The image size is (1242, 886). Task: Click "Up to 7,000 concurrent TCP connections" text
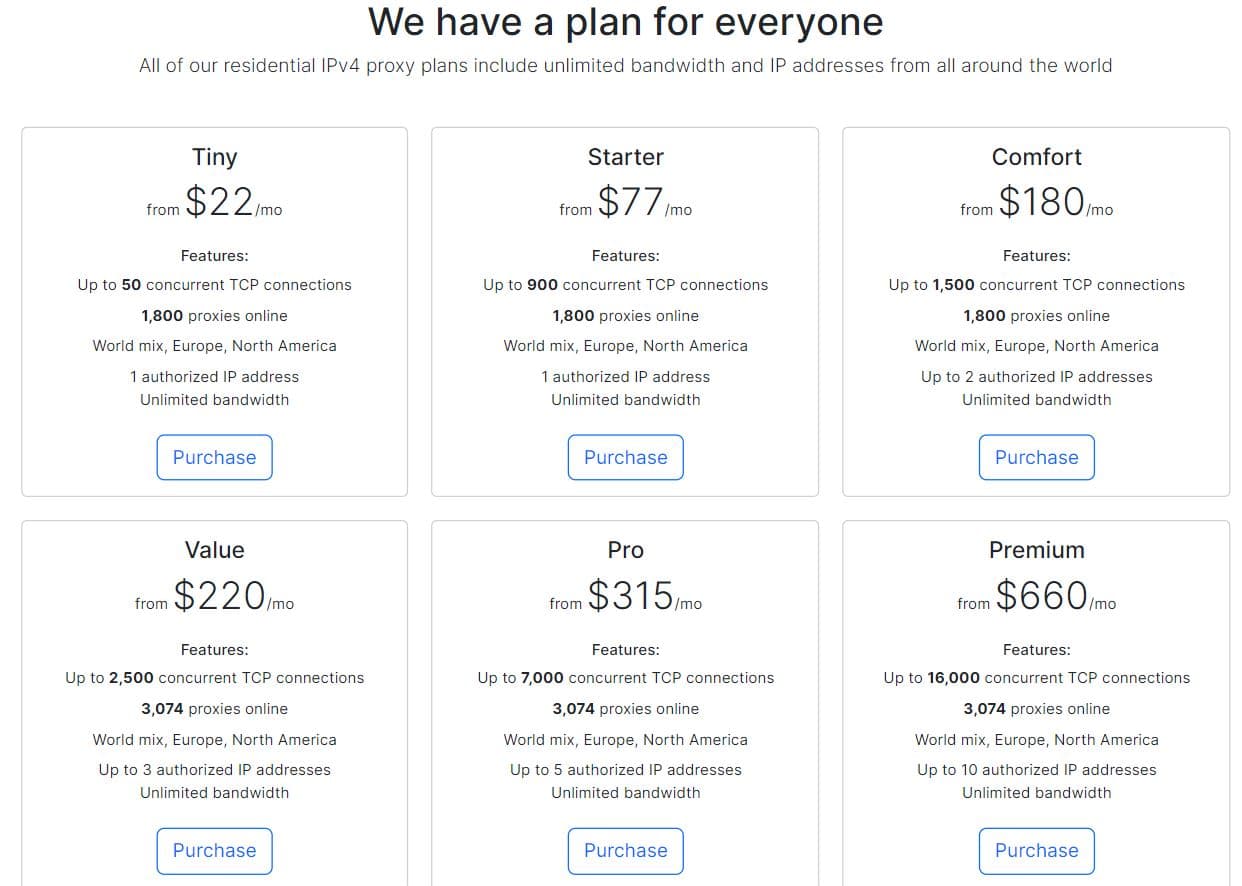pos(625,678)
